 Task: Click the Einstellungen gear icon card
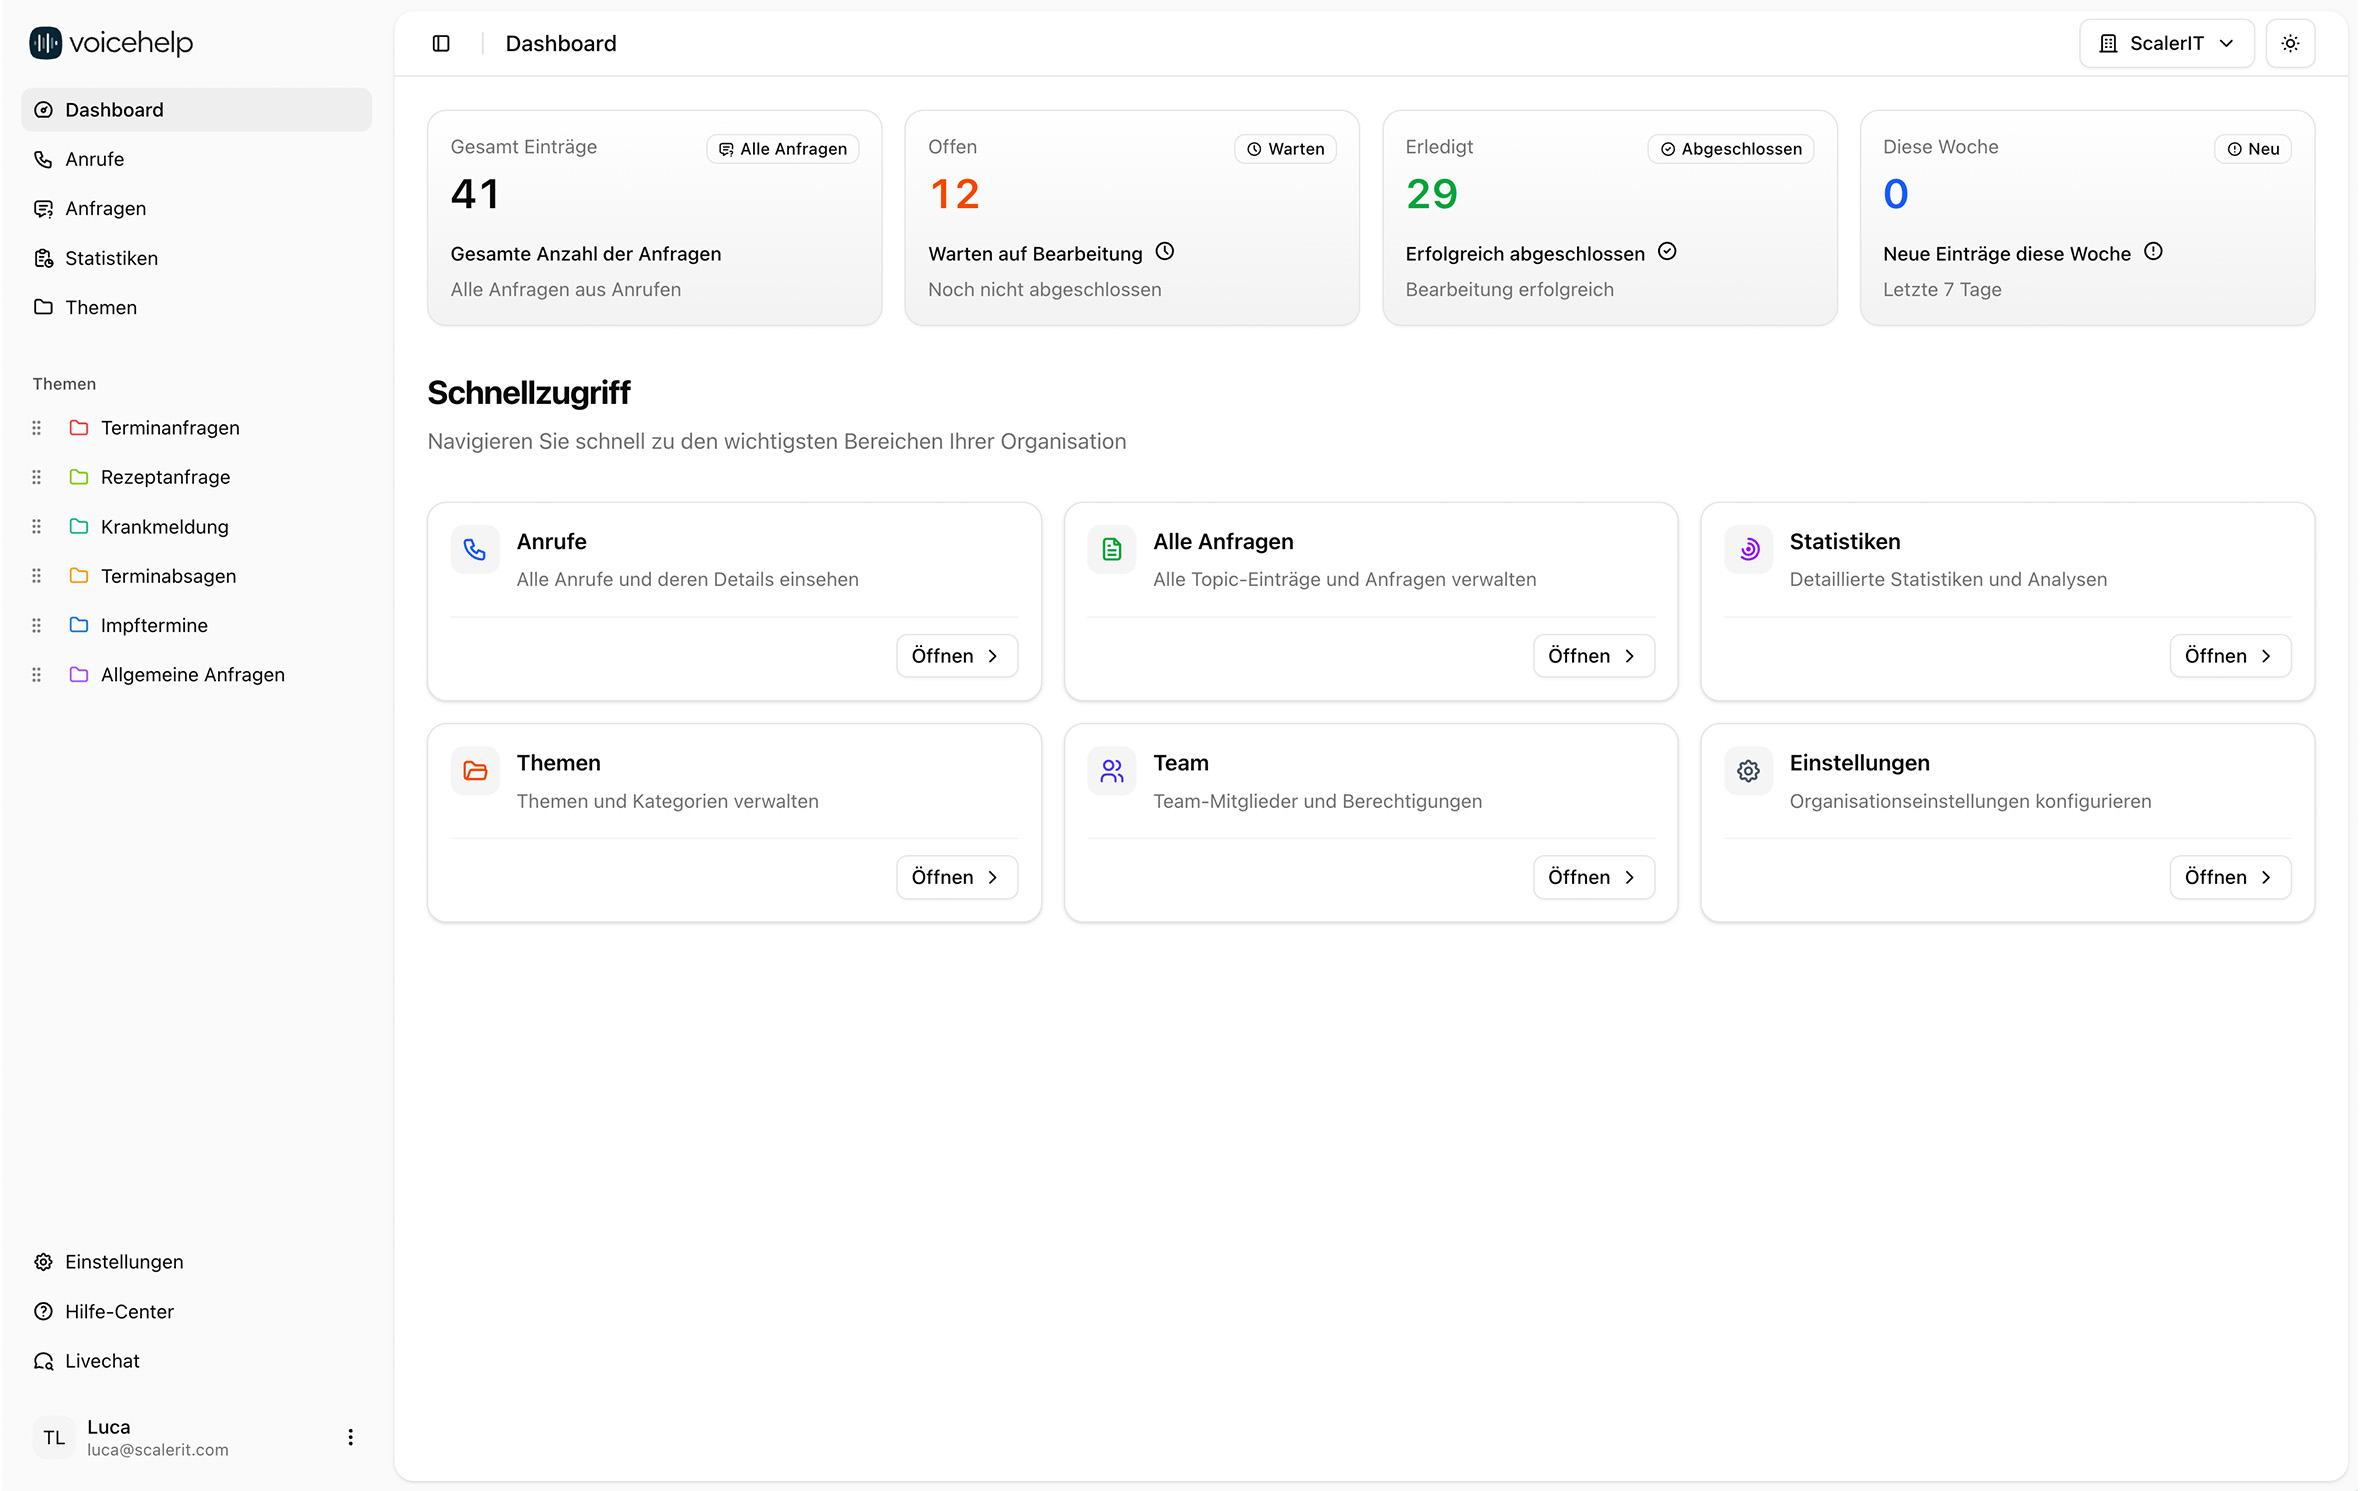1748,771
